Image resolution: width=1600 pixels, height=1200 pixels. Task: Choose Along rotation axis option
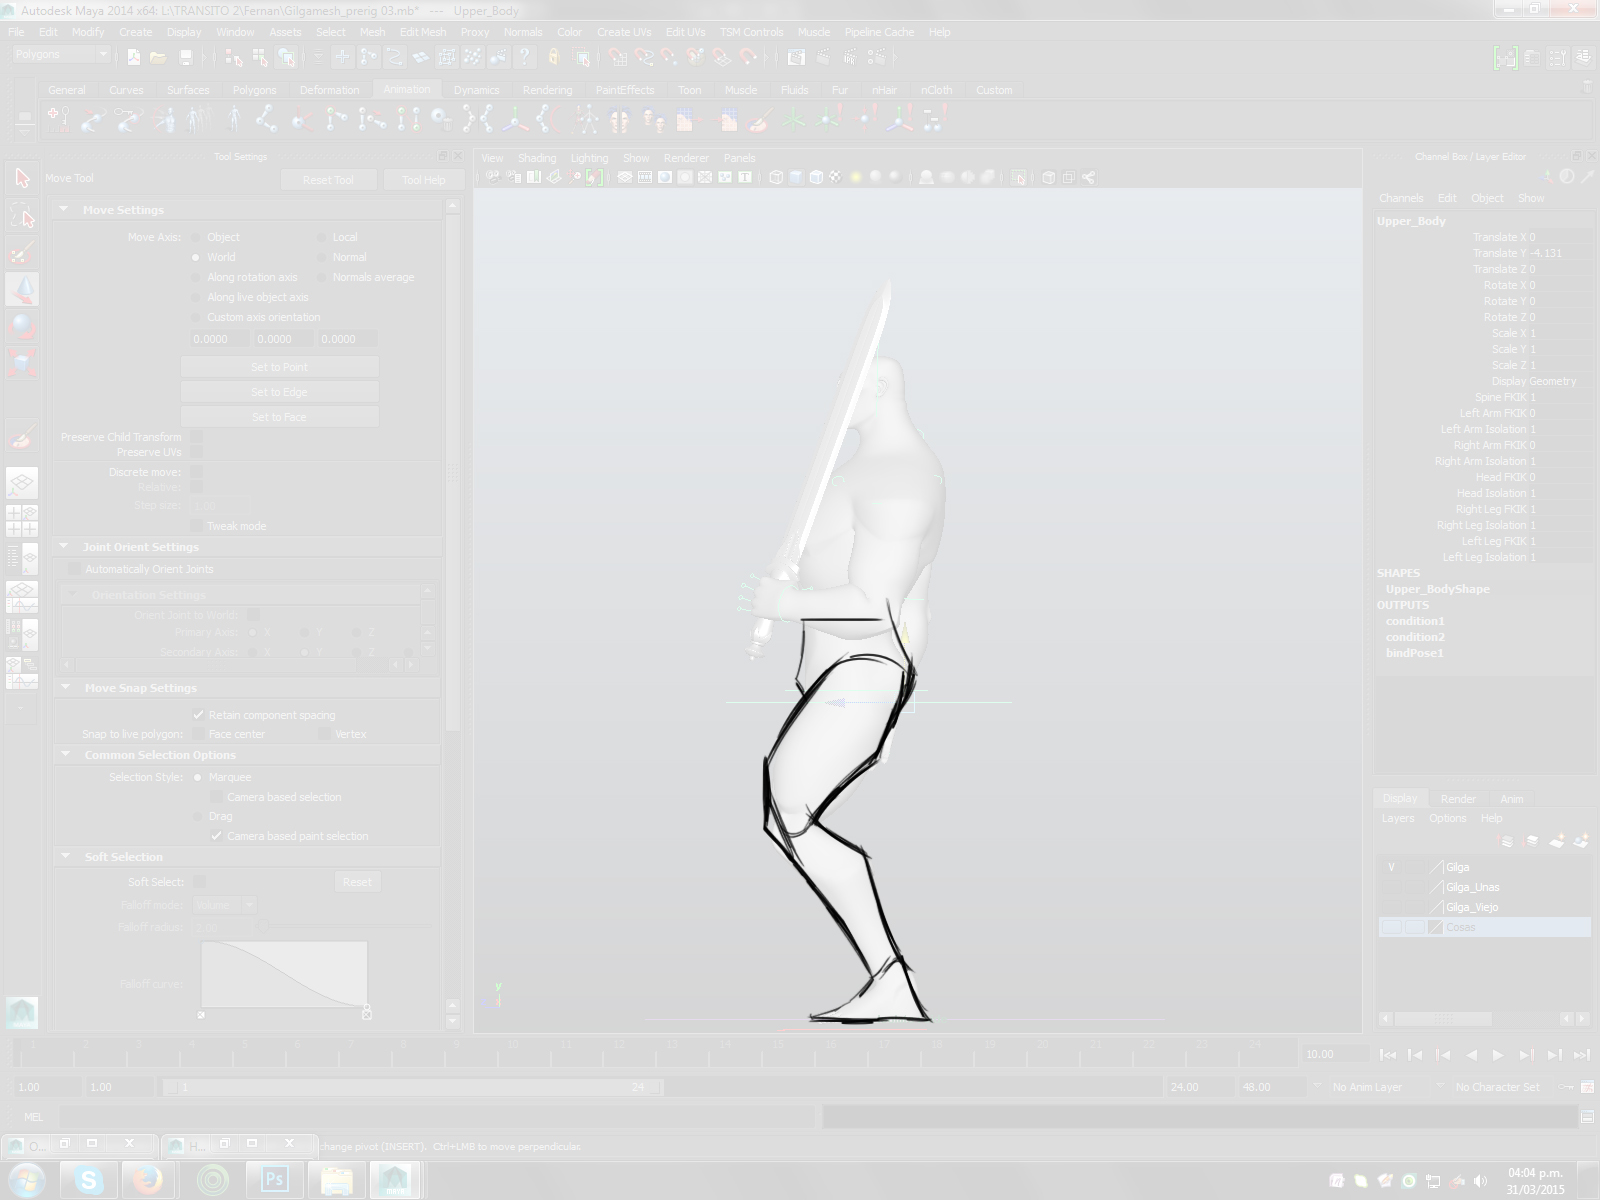tap(196, 277)
